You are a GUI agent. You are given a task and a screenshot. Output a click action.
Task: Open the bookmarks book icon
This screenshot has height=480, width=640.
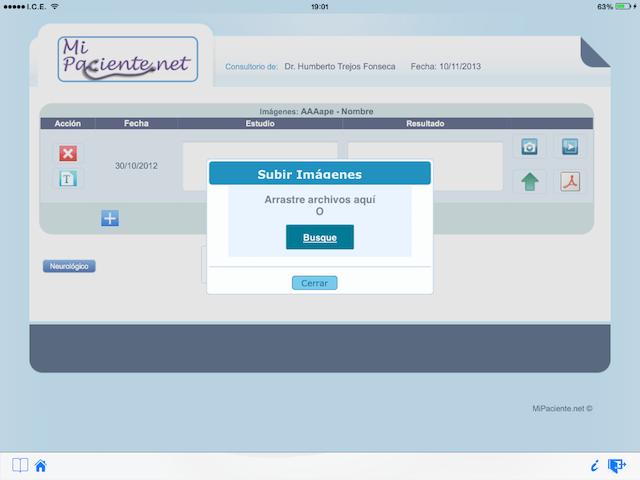click(19, 465)
